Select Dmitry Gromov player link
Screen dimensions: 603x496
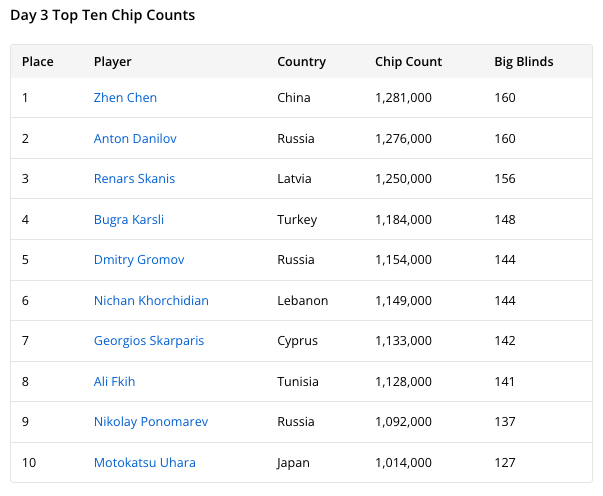click(138, 260)
